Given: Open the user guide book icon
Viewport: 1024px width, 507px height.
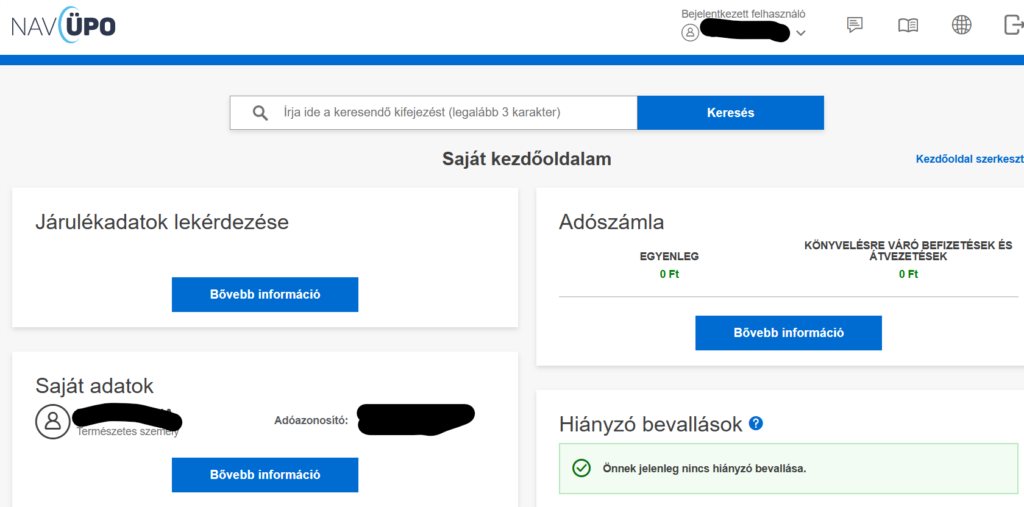Looking at the screenshot, I should [907, 26].
